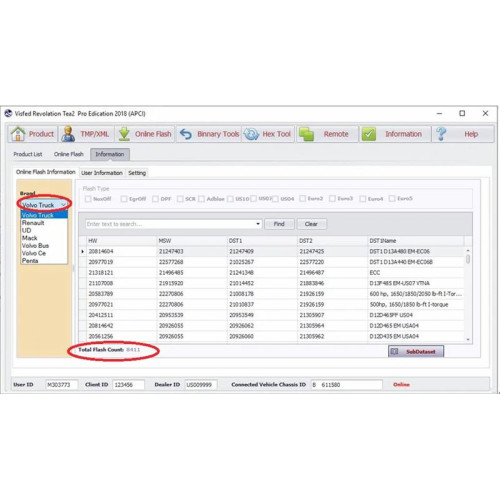Open Binary Tools with the blue back-arrow icon

(x=209, y=134)
